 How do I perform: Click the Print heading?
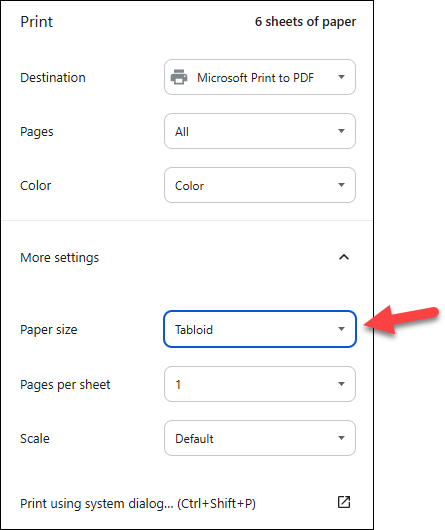pyautogui.click(x=36, y=22)
